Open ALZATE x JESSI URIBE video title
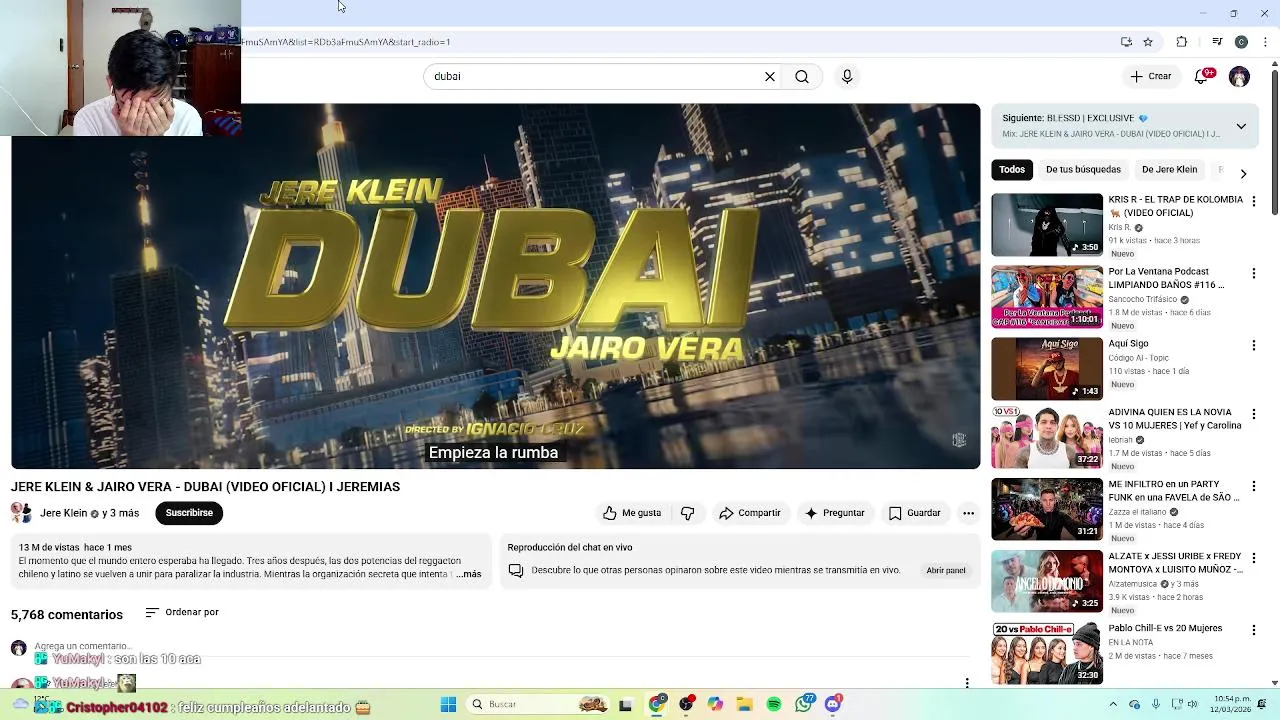This screenshot has width=1280, height=720. coord(1176,563)
